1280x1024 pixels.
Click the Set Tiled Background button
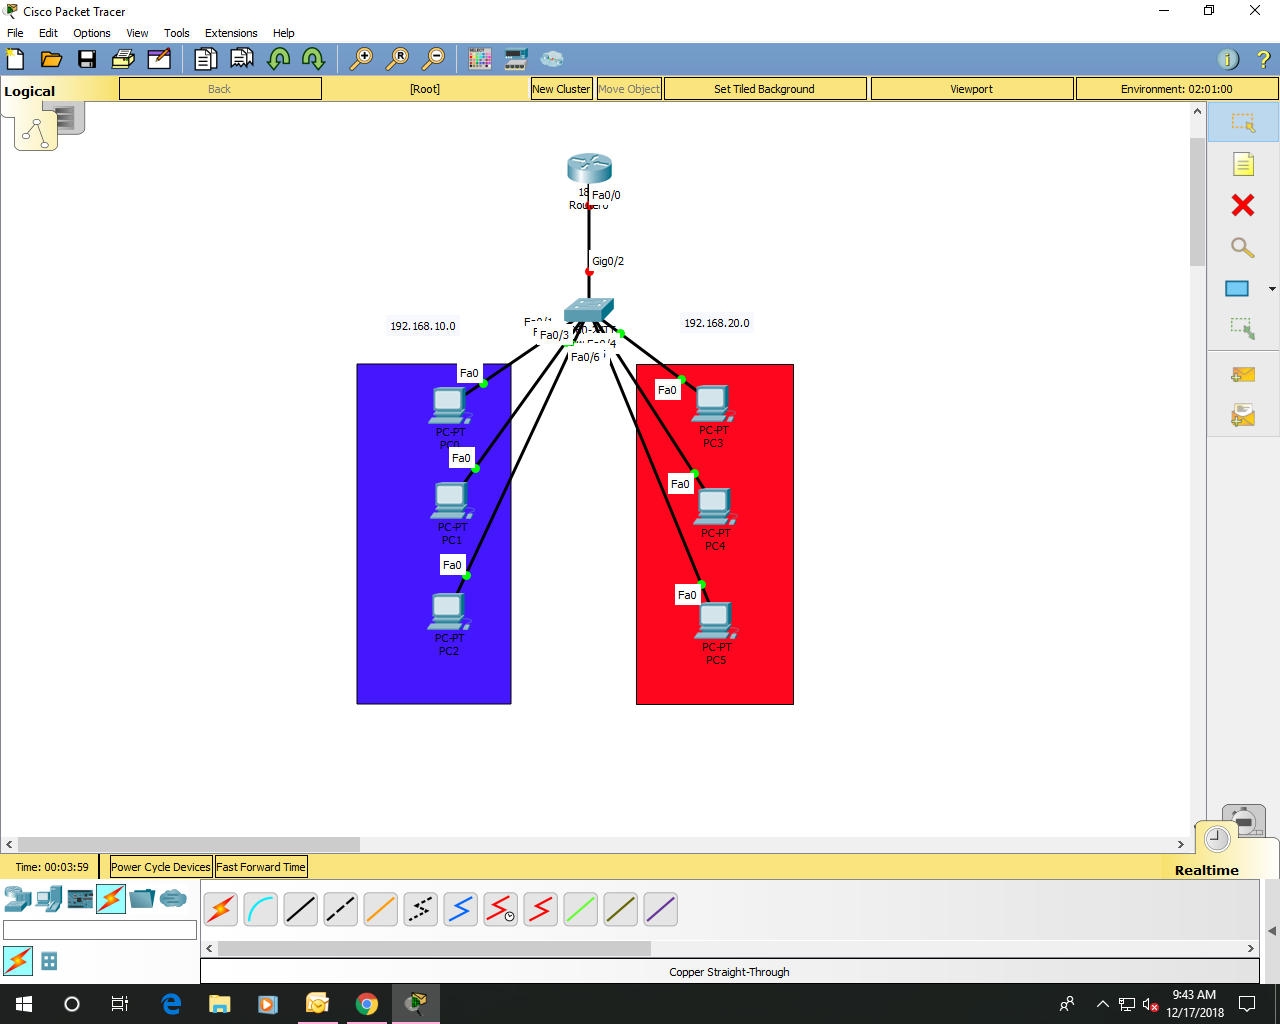[x=765, y=88]
